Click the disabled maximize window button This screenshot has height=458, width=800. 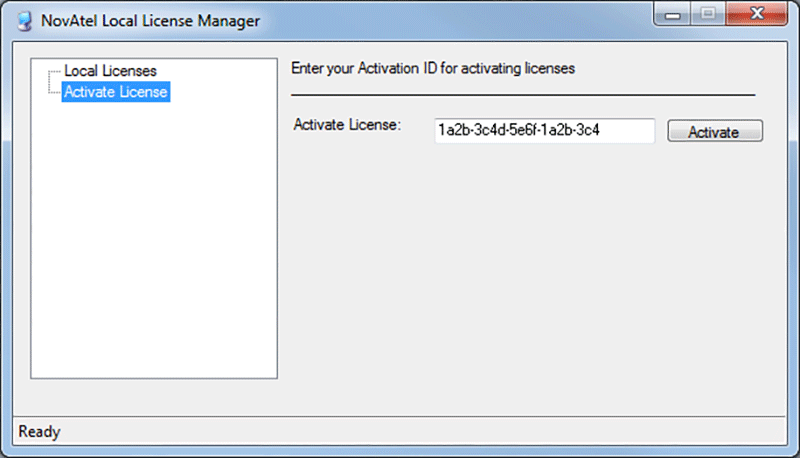pos(708,14)
